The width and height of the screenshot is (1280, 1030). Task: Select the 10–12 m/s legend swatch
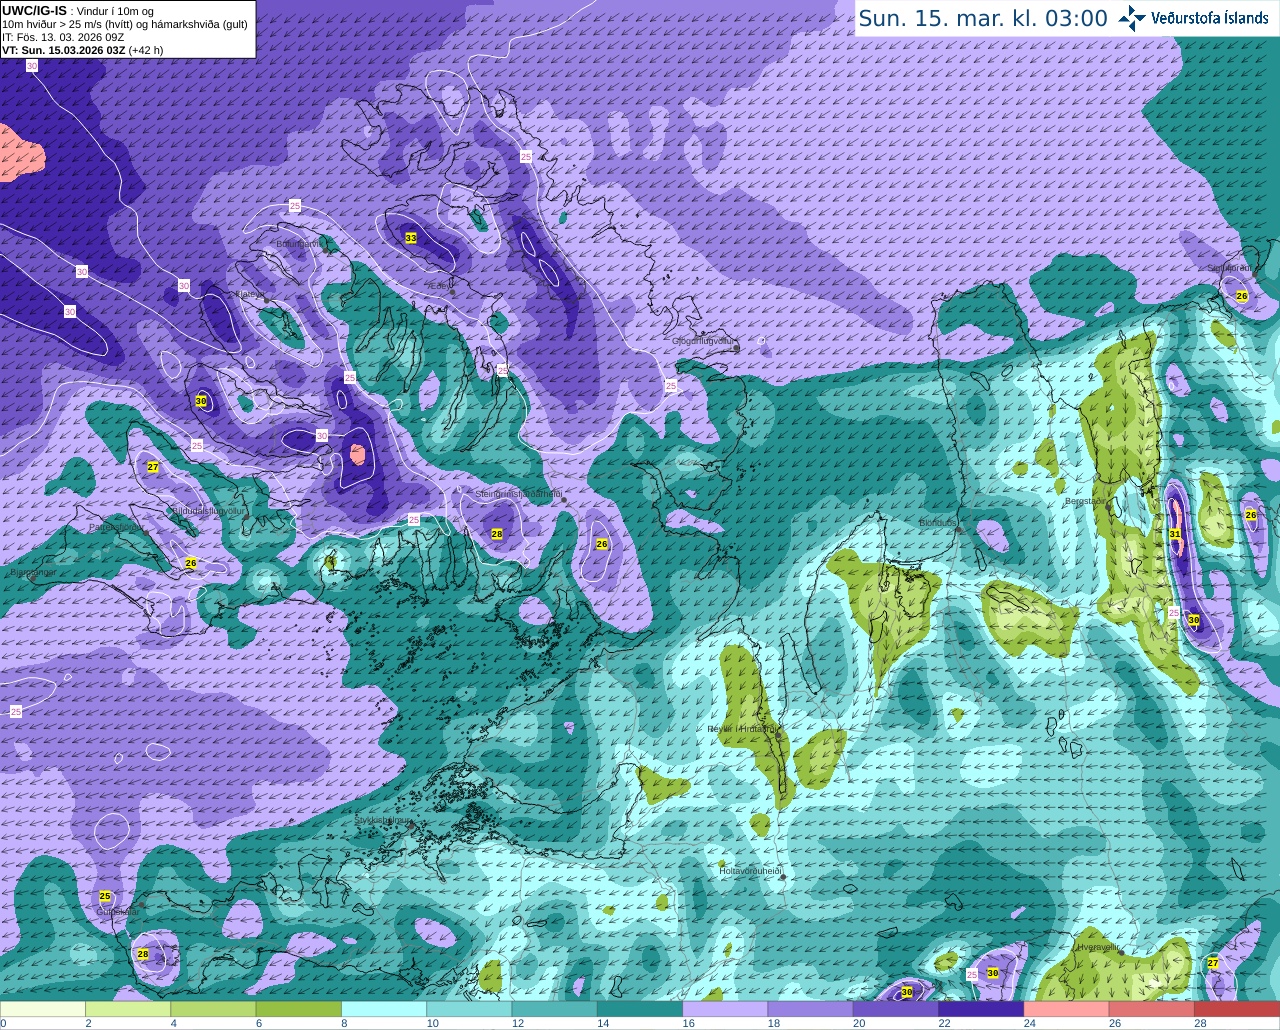(469, 1009)
